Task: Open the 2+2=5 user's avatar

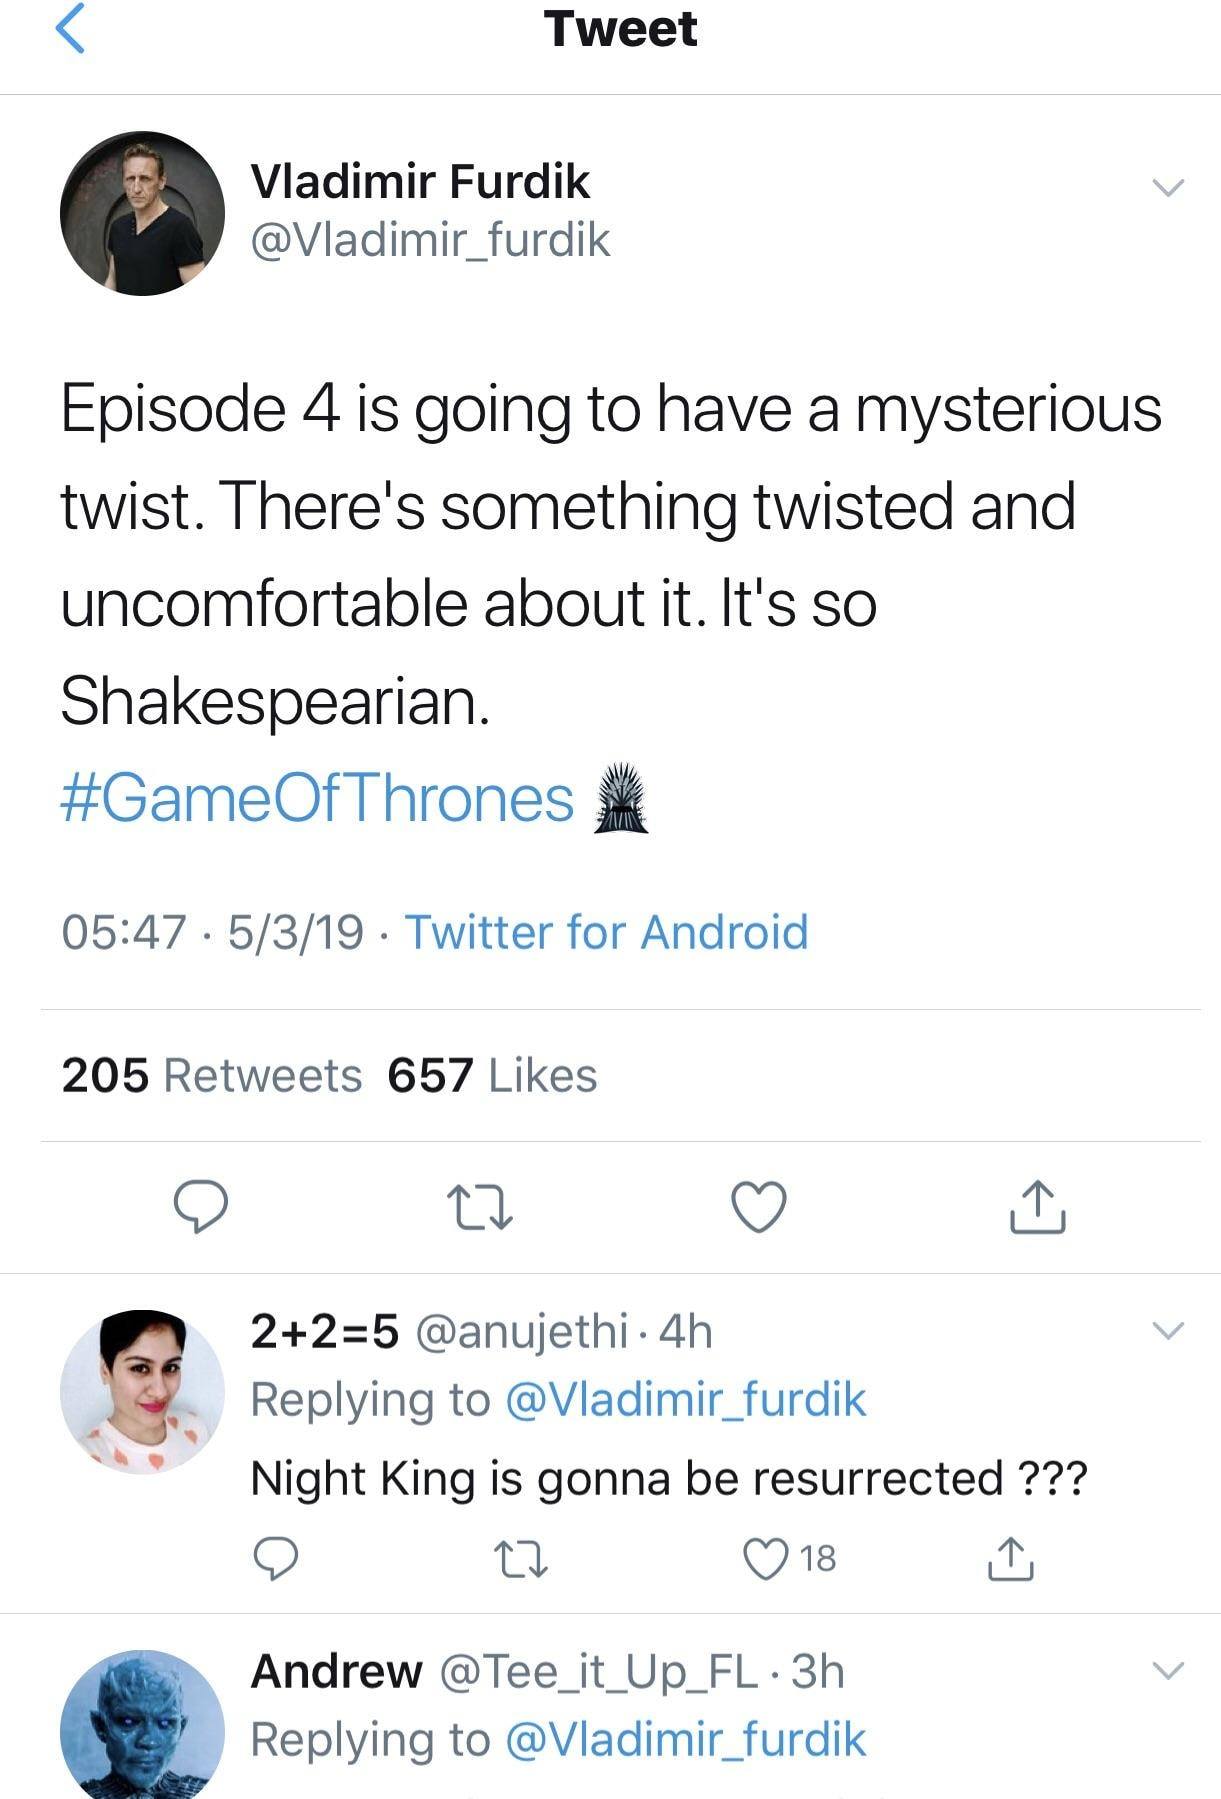Action: (x=142, y=1391)
